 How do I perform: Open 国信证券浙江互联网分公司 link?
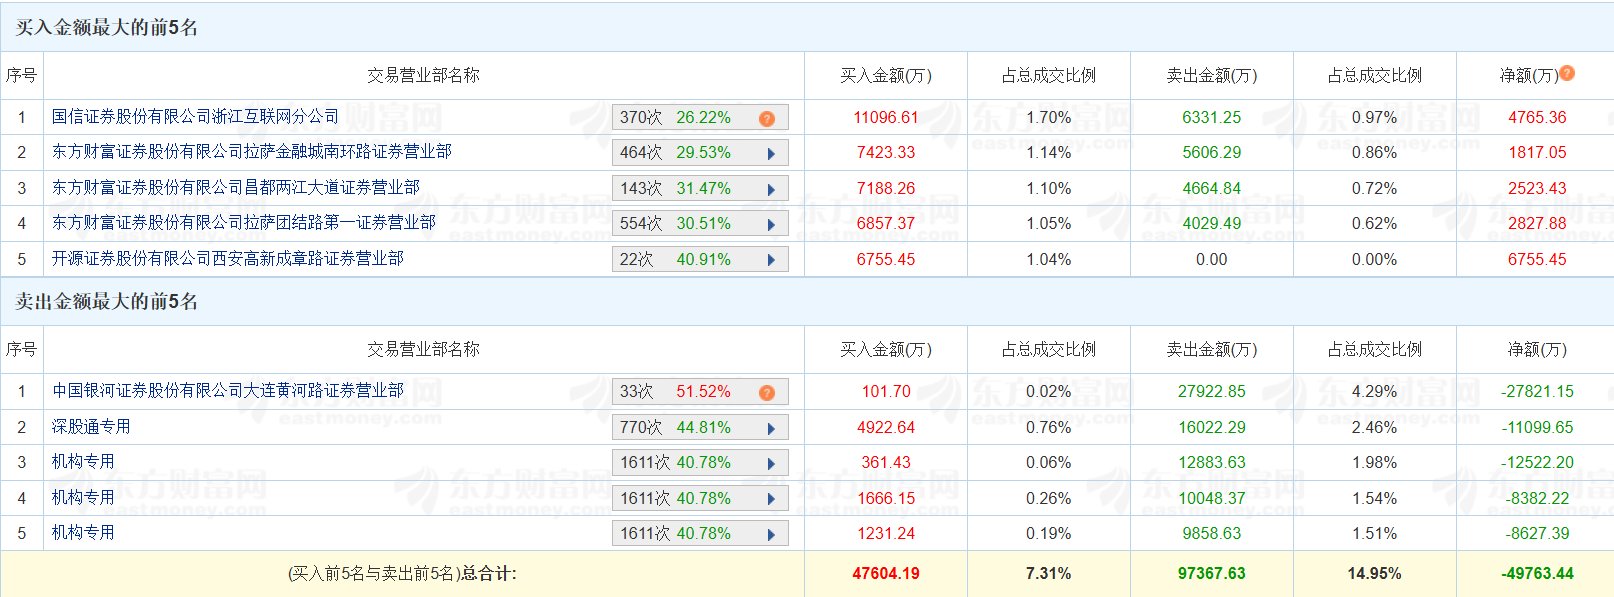[x=195, y=117]
